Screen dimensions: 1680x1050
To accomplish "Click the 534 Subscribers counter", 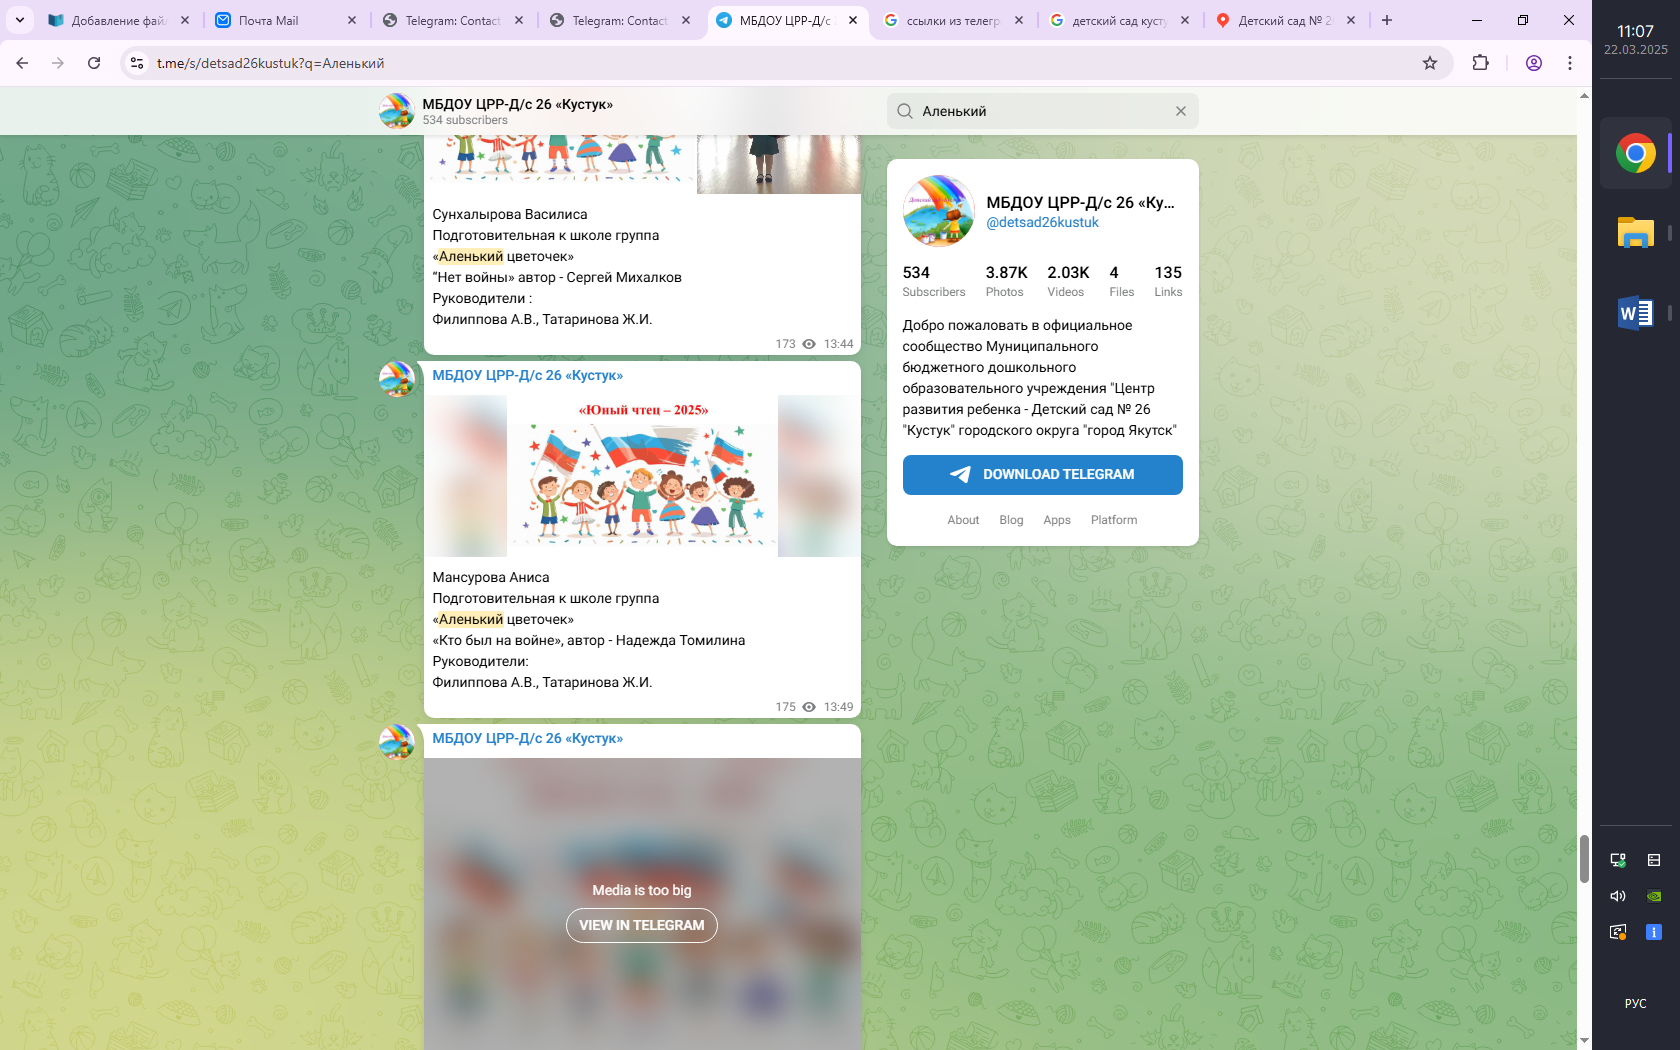I will (x=934, y=281).
